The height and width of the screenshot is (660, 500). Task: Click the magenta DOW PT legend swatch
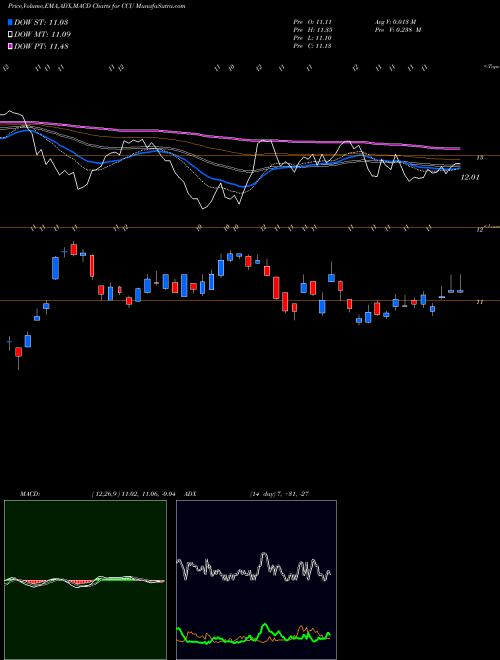10,46
